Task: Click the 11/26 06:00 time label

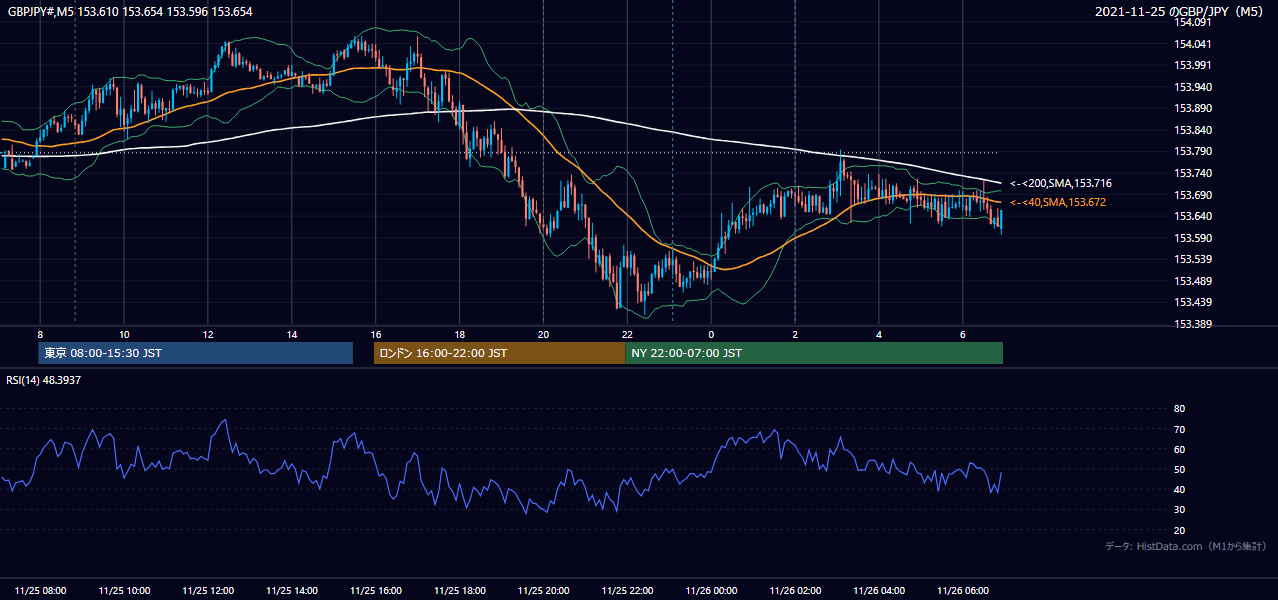Action: 963,590
